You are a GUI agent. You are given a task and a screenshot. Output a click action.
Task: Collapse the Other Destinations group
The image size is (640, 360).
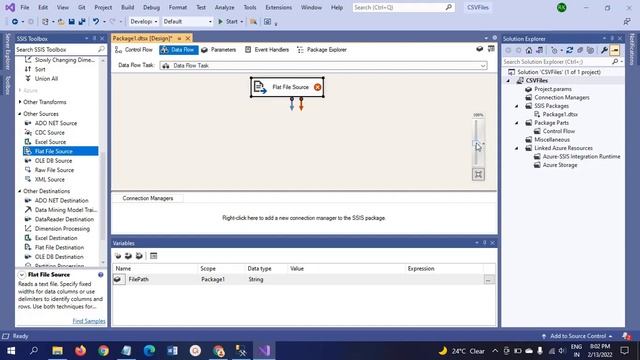coord(20,191)
